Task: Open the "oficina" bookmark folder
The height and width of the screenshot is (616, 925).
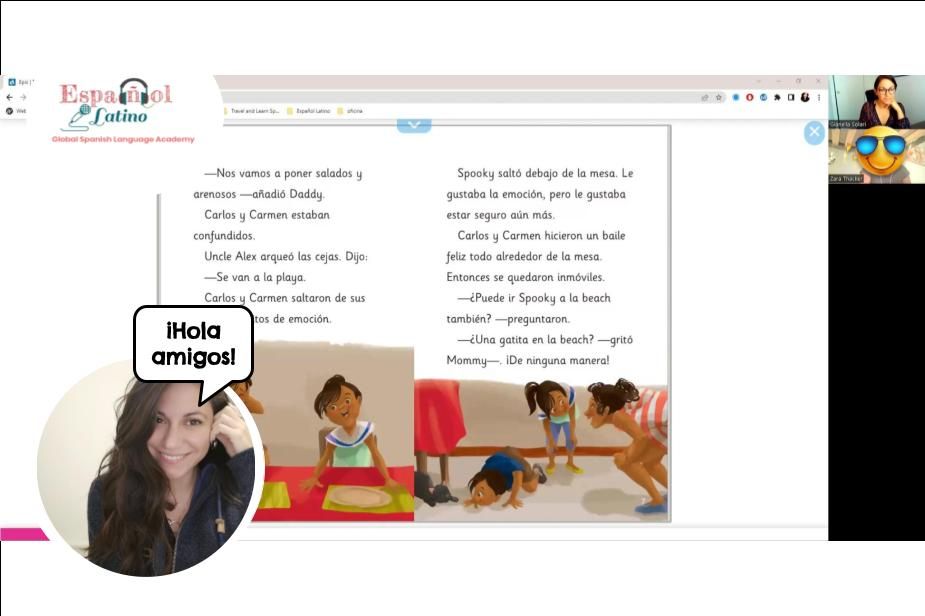Action: click(350, 111)
